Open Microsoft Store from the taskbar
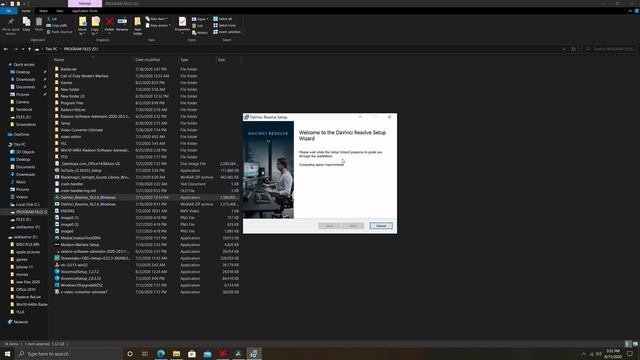The width and height of the screenshot is (640, 360). pos(192,354)
